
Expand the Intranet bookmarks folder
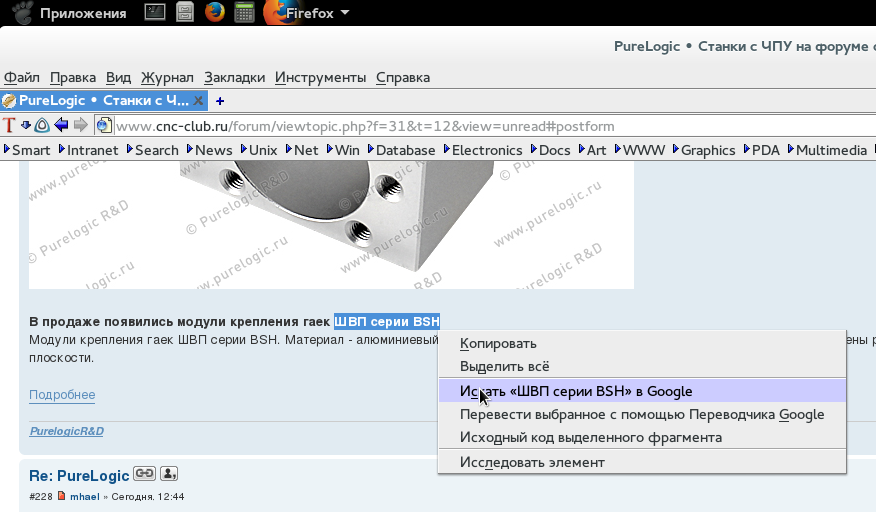tap(88, 150)
